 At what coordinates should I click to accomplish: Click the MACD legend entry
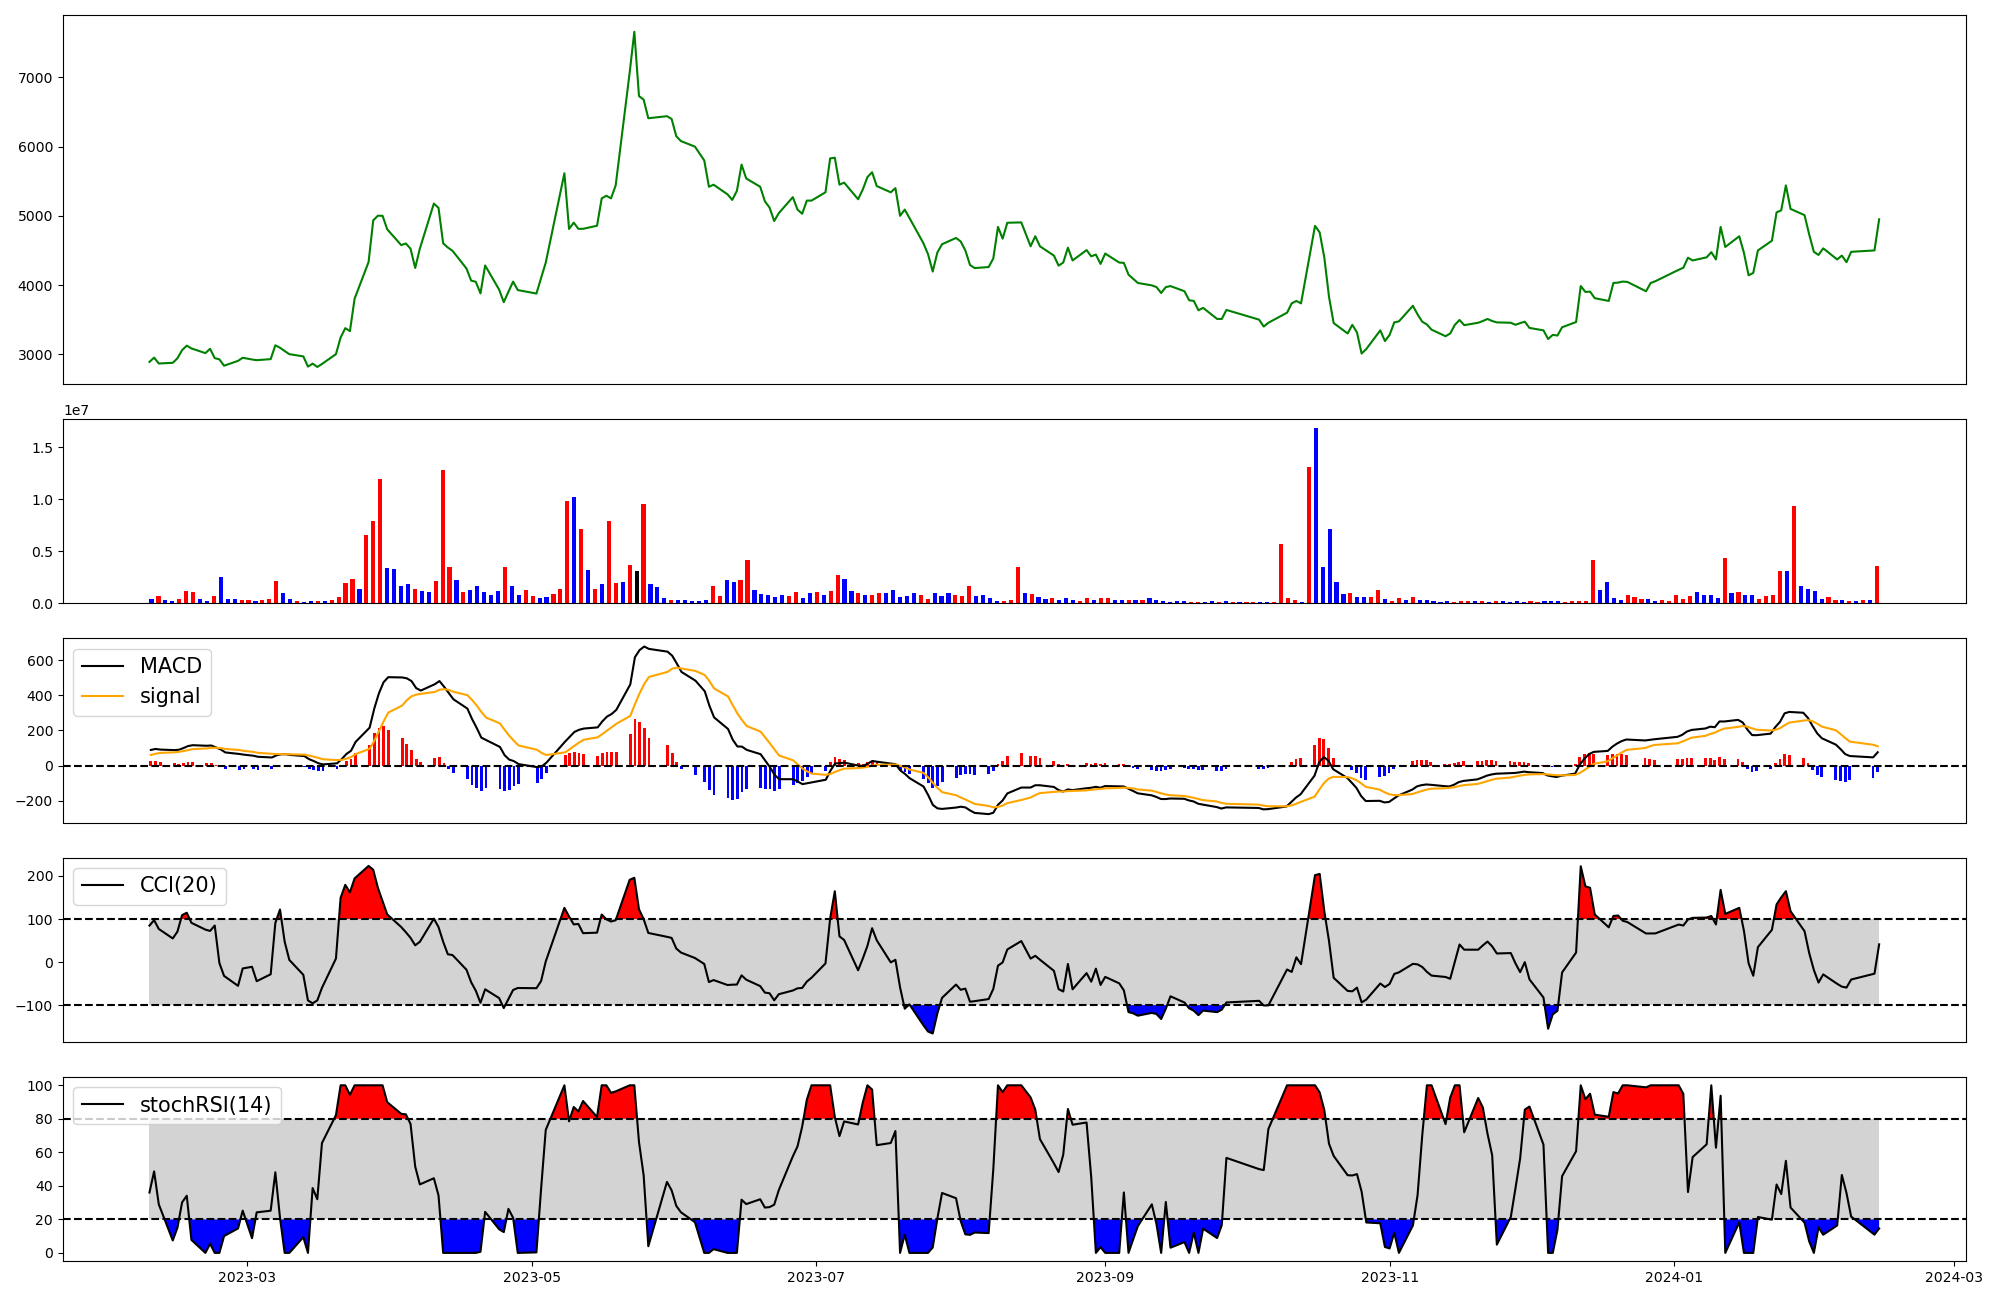click(x=170, y=666)
